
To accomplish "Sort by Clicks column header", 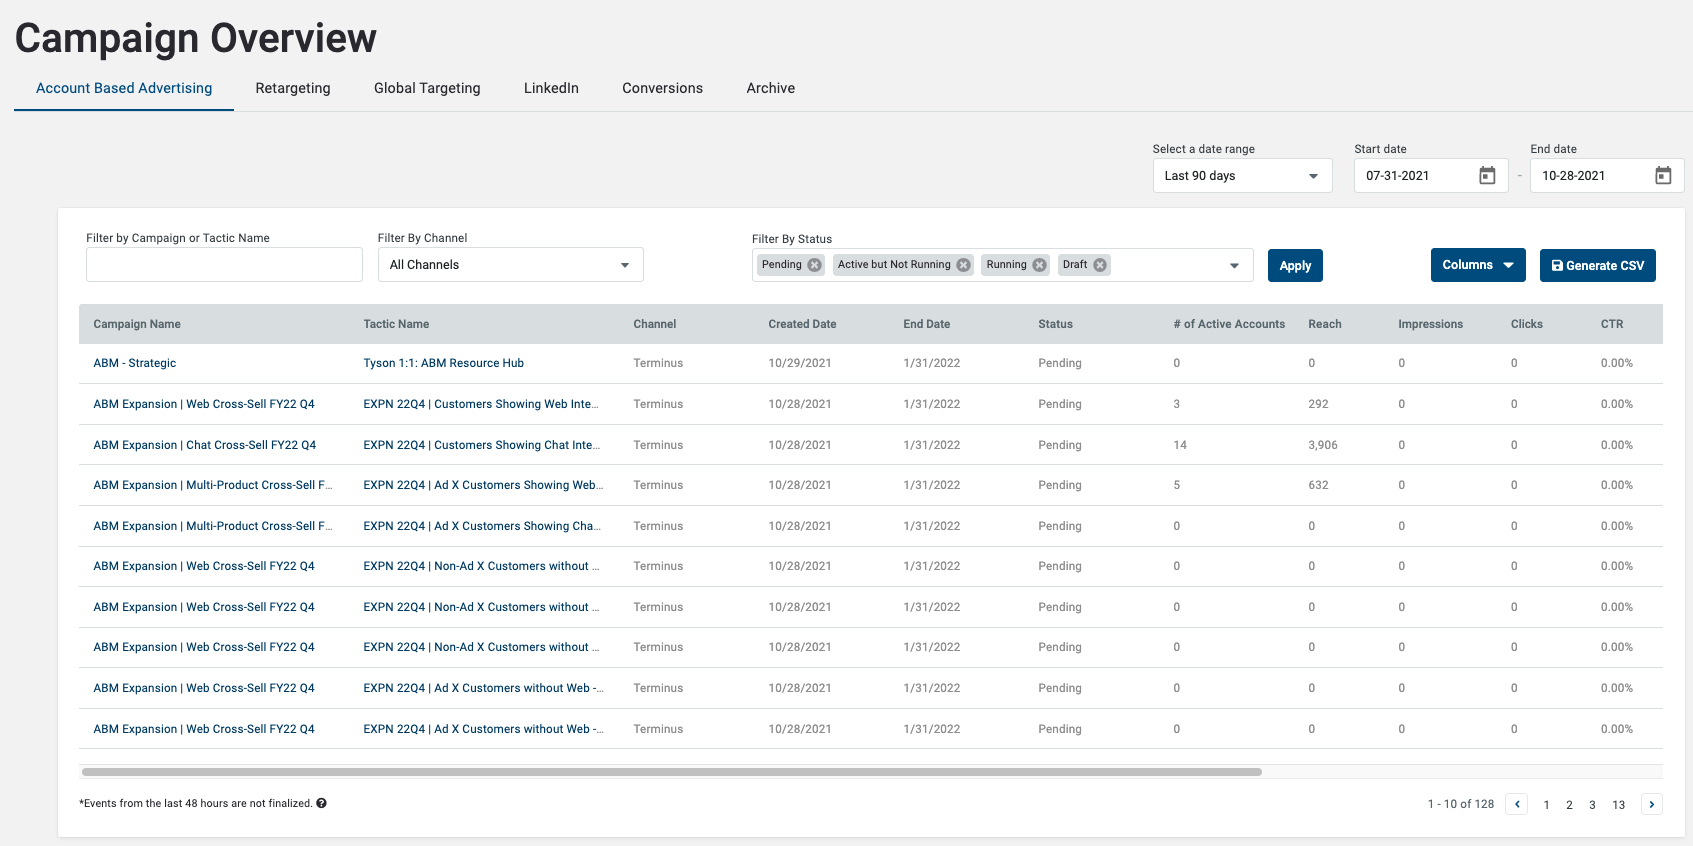I will (1526, 324).
